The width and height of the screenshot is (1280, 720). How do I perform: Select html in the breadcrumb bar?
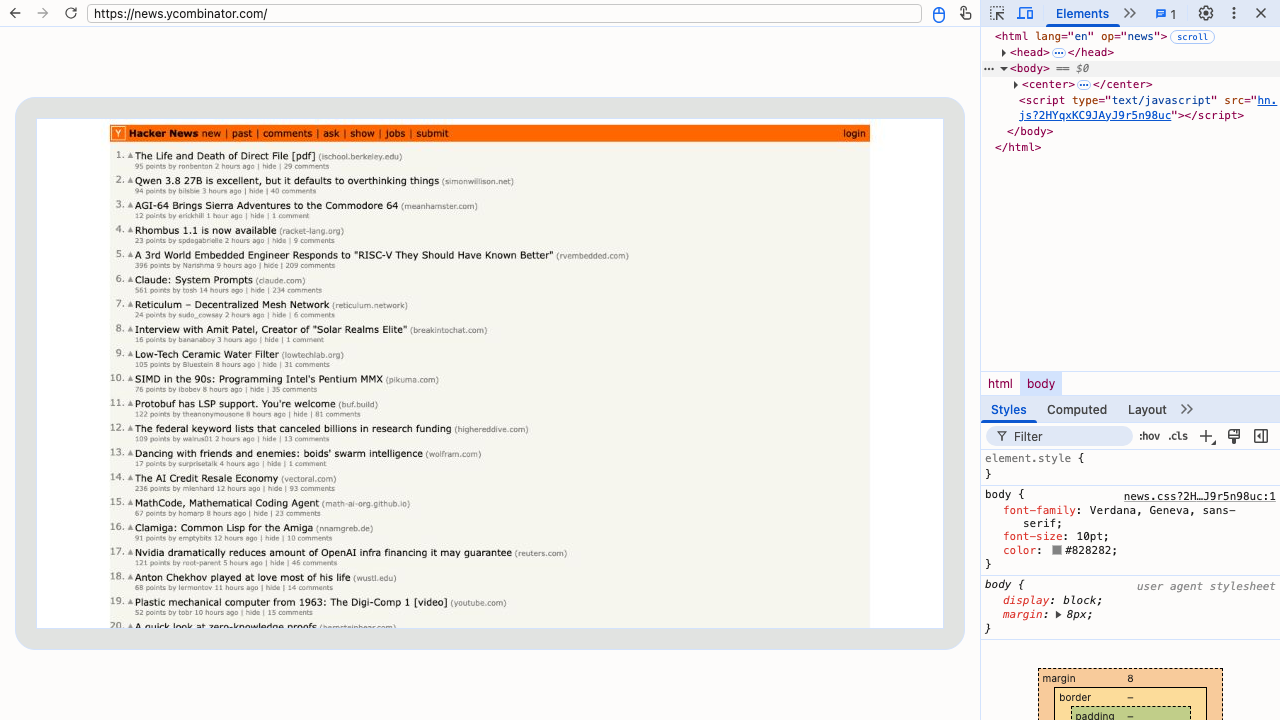[1000, 384]
